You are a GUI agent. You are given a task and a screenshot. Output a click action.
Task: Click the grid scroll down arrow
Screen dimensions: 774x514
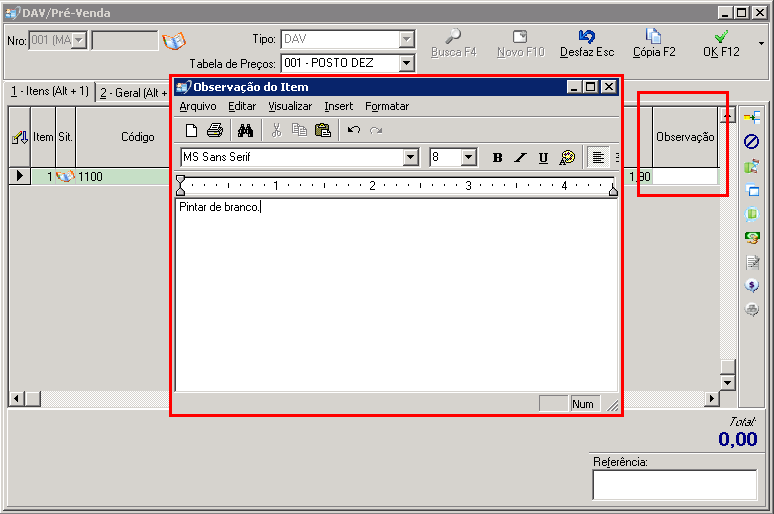[x=727, y=383]
